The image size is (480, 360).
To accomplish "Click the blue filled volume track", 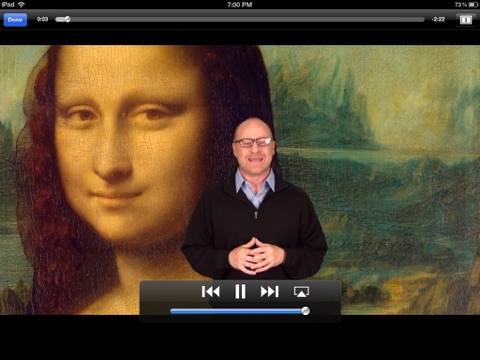I will coord(236,311).
